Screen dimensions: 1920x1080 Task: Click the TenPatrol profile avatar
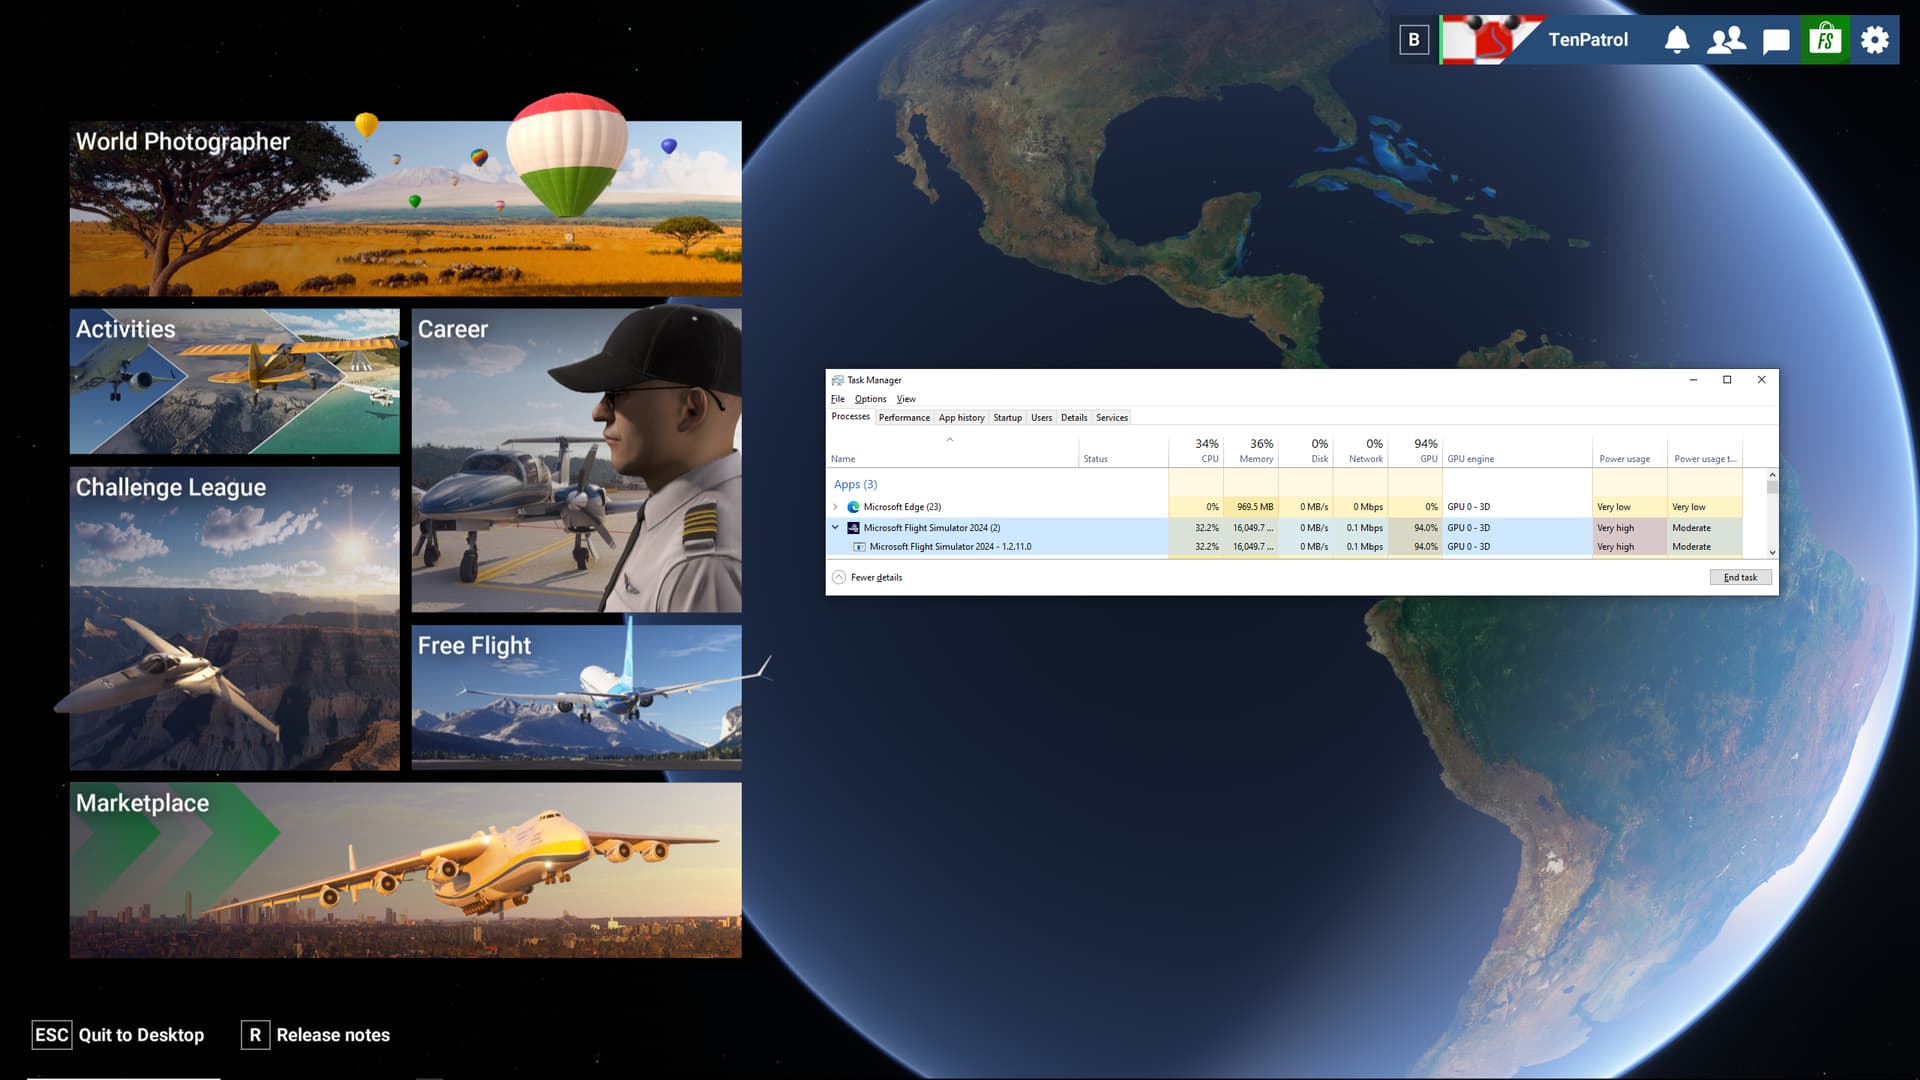coord(1492,40)
